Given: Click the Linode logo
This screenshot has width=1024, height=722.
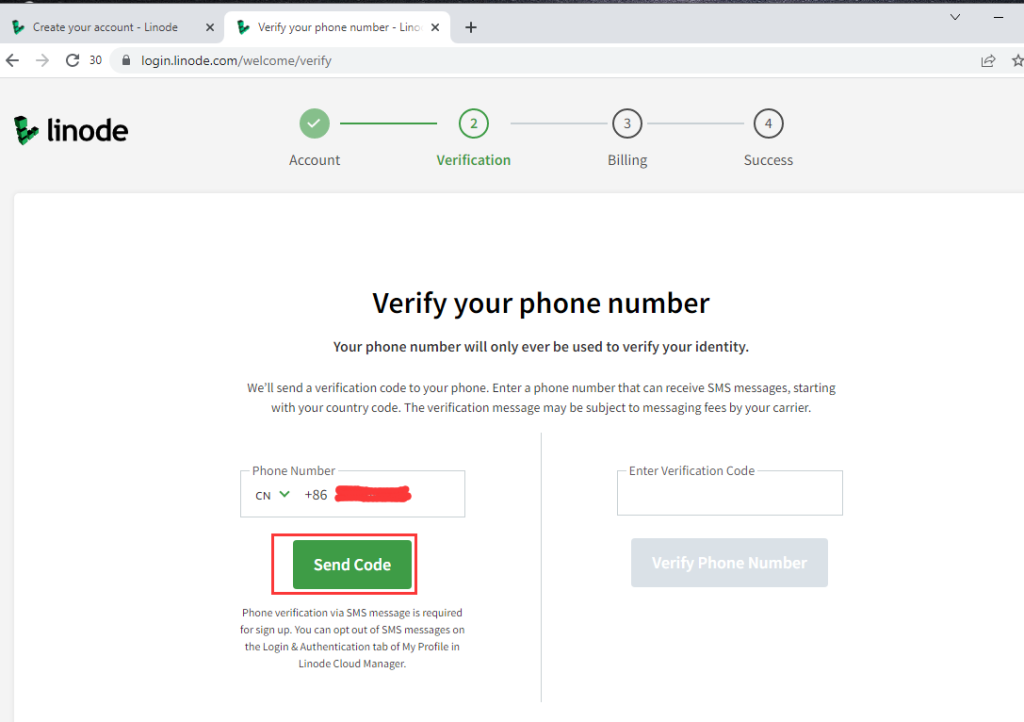Looking at the screenshot, I should 71,130.
